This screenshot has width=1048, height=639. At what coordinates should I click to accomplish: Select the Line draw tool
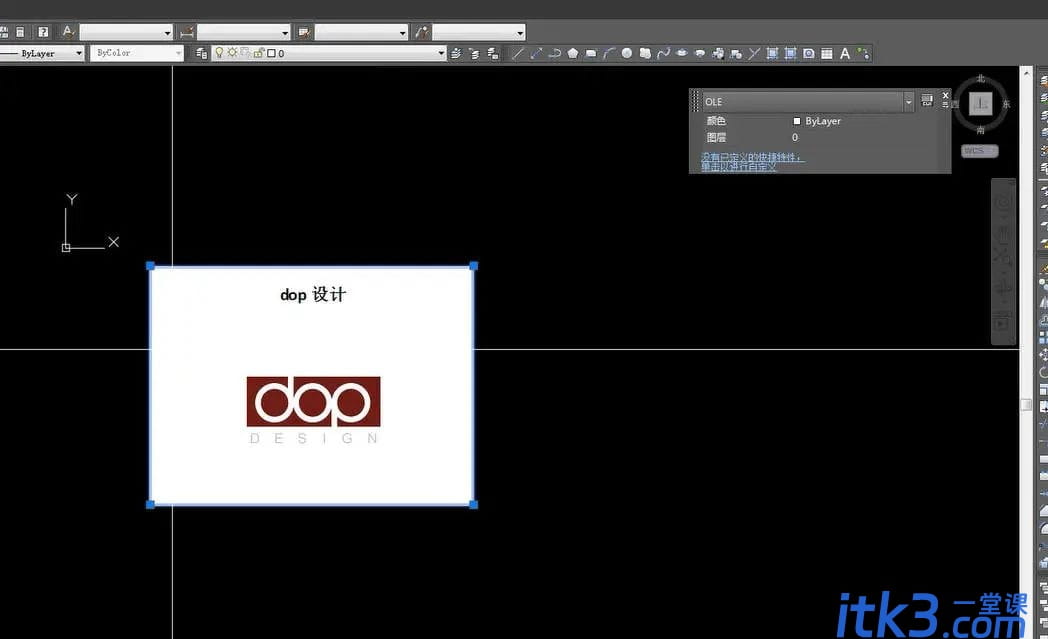pyautogui.click(x=517, y=53)
